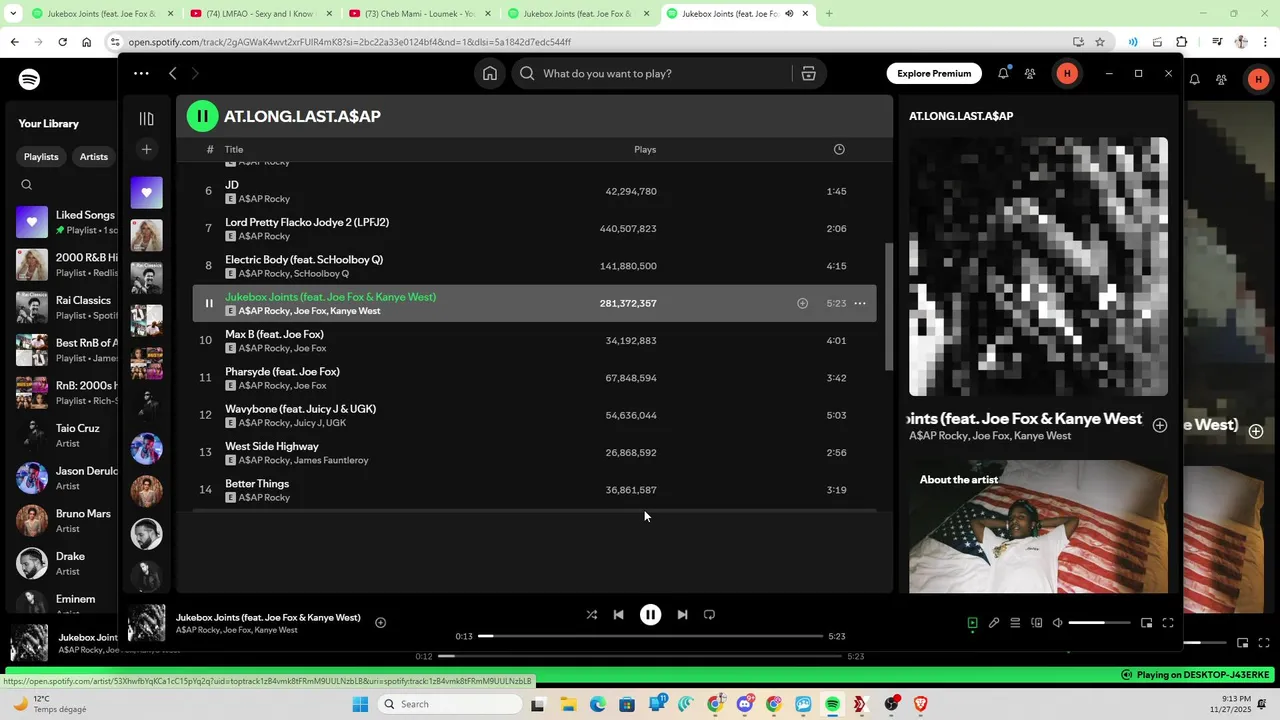Viewport: 1280px width, 720px height.
Task: Sort tracks by the Plays column header
Action: click(645, 149)
